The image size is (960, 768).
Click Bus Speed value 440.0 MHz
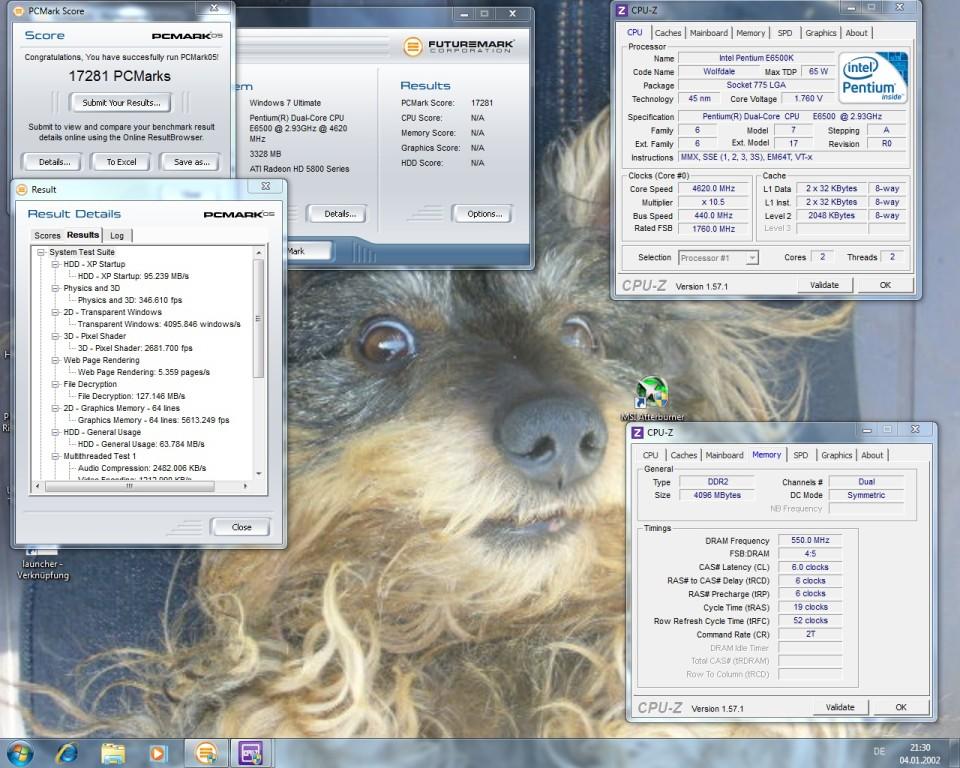(x=713, y=216)
